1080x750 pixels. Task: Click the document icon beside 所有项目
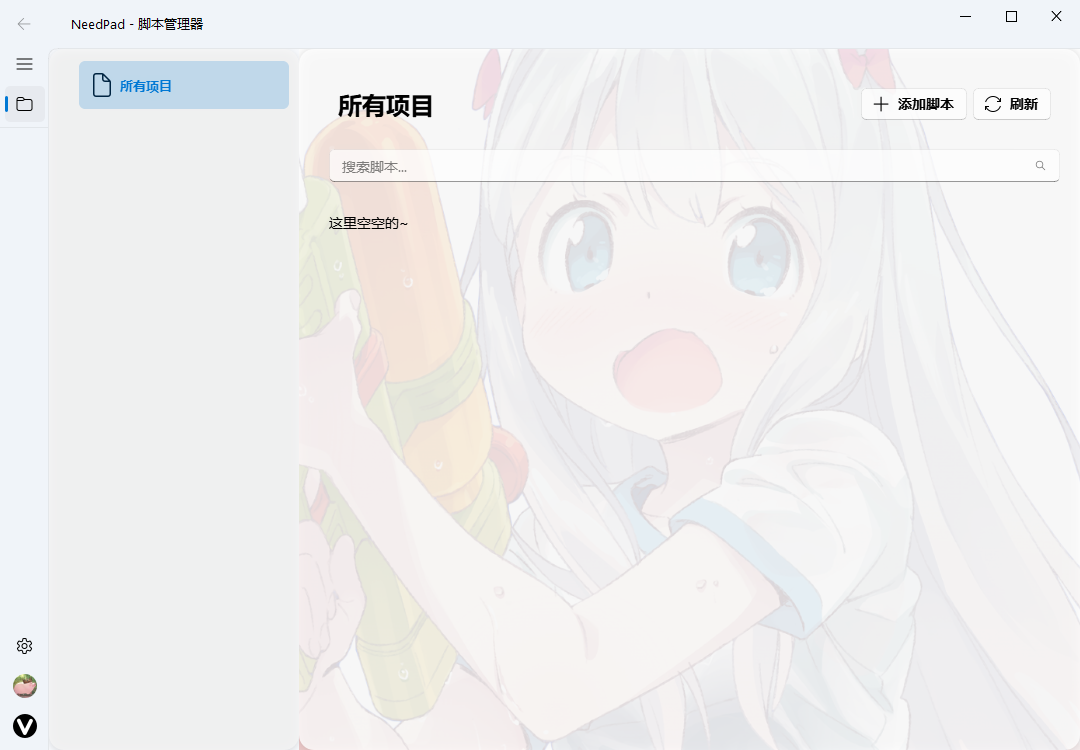click(101, 85)
